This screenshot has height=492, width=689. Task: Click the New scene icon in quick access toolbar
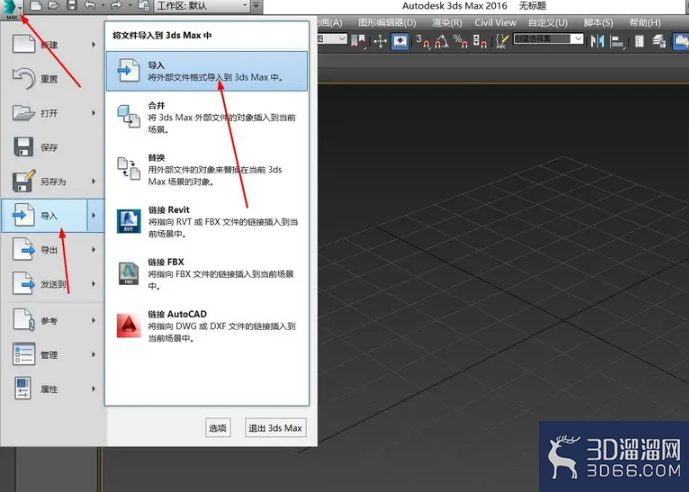pyautogui.click(x=36, y=6)
